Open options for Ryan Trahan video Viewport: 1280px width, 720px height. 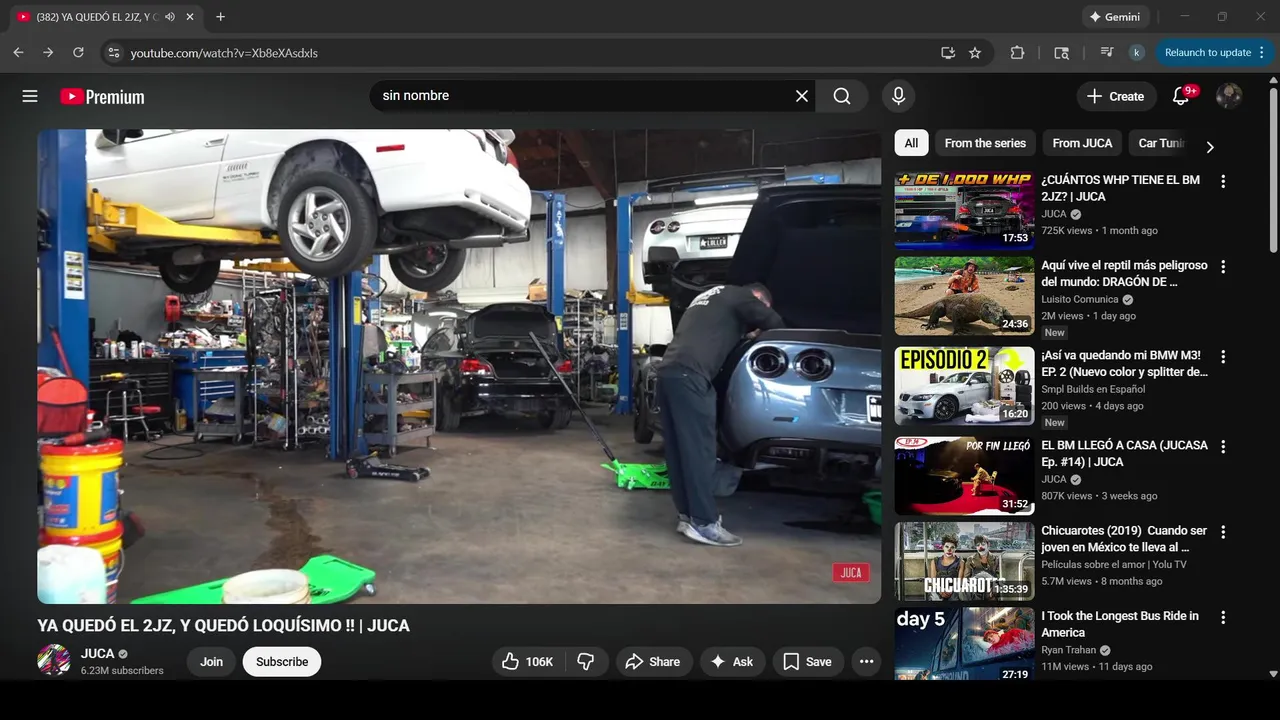tap(1222, 617)
